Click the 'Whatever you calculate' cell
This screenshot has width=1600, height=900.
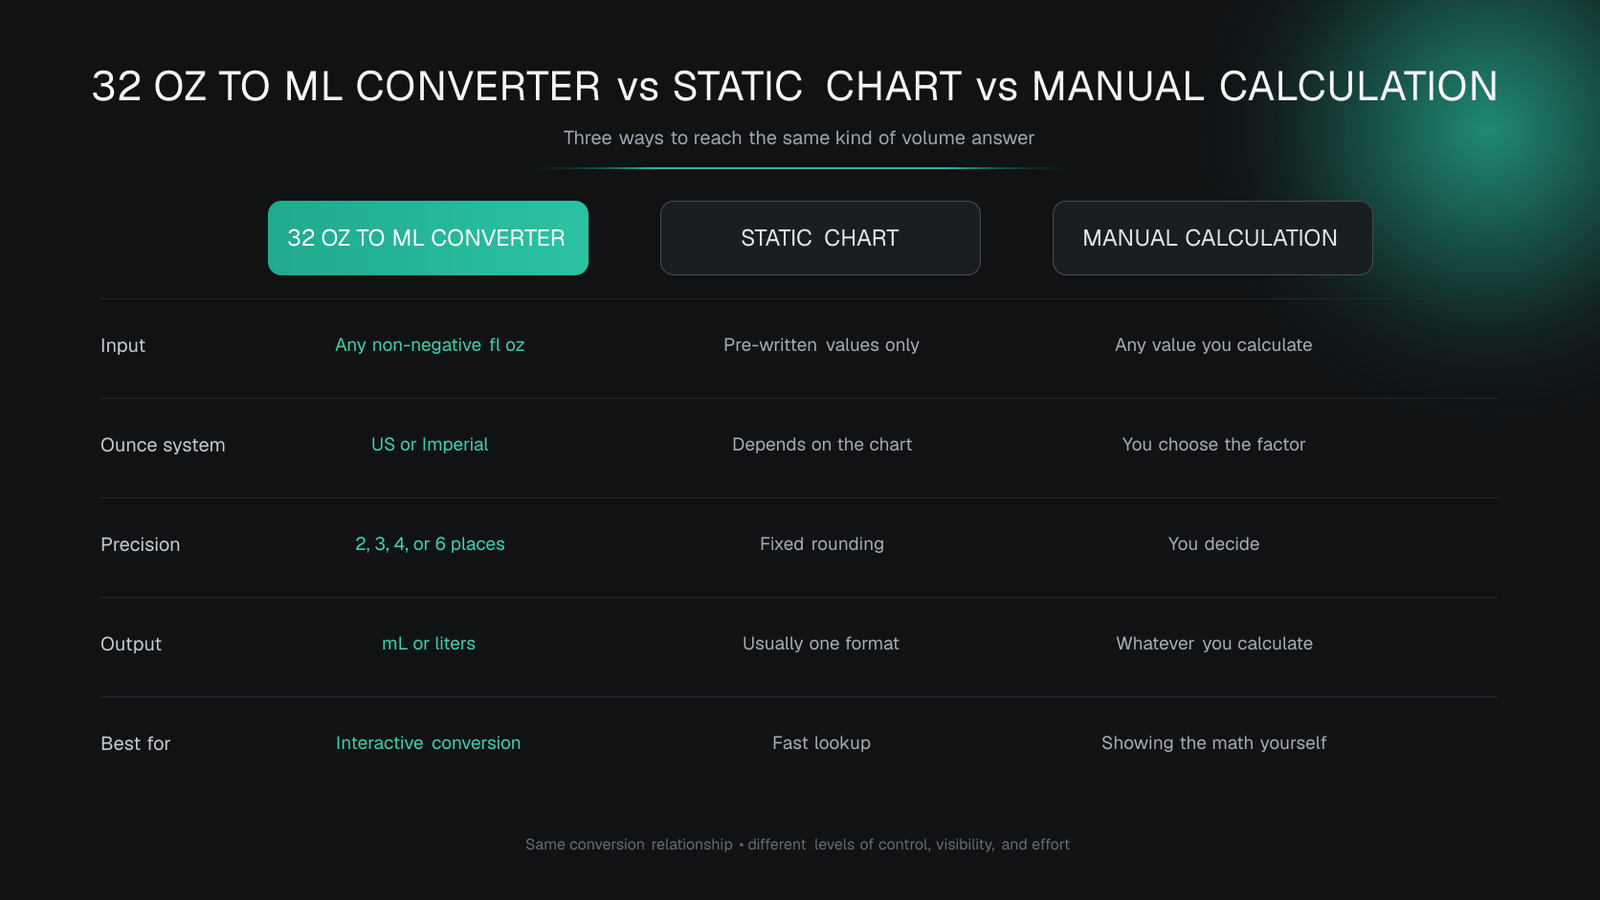click(1214, 643)
